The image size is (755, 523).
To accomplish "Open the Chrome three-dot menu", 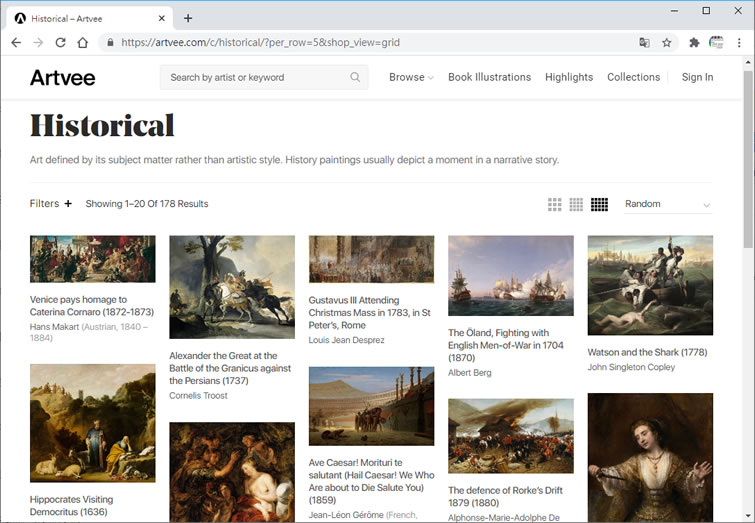I will click(739, 42).
